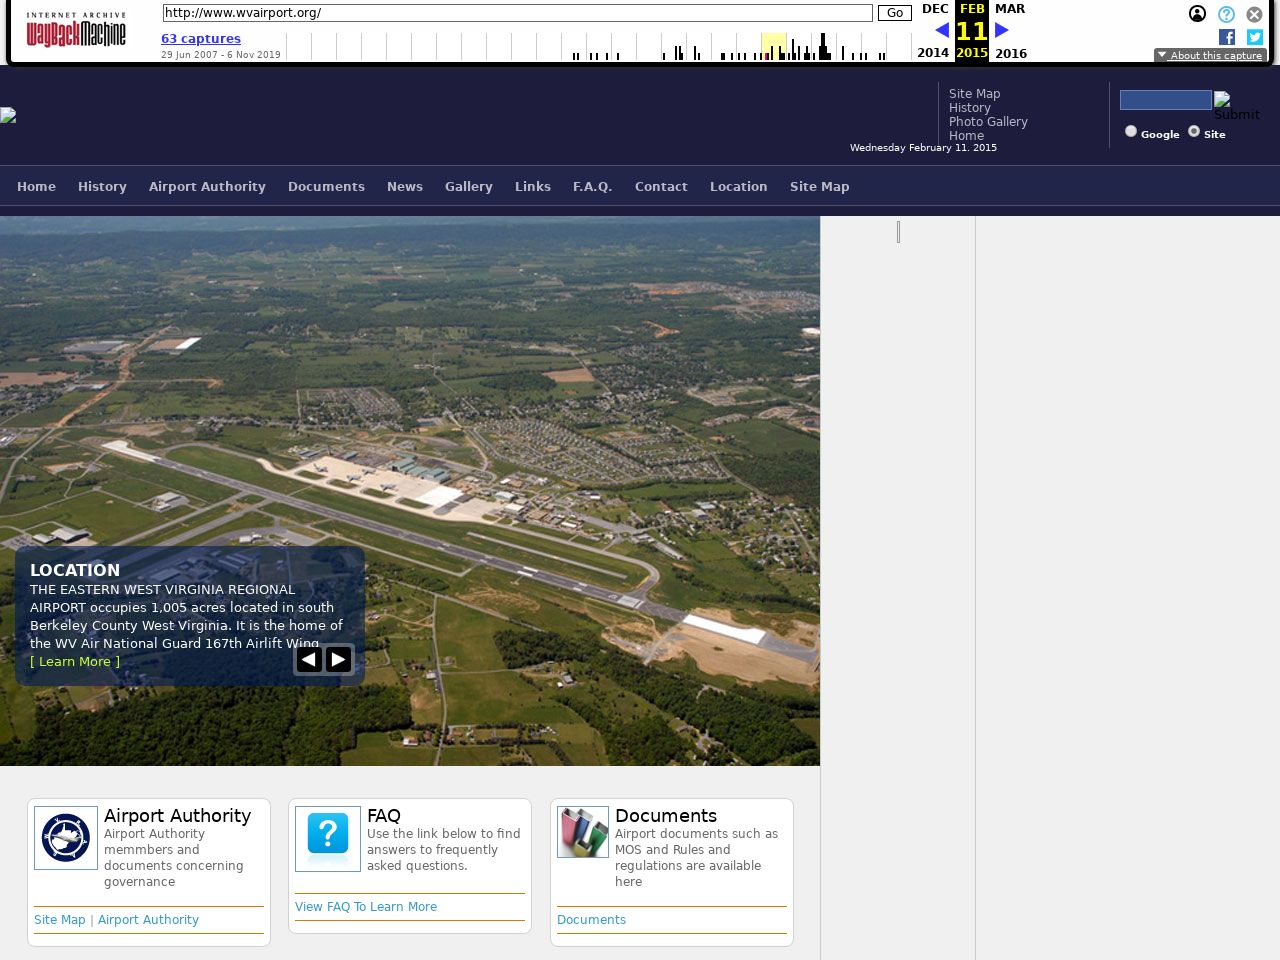Go to previous capture arrow (Dec 2014)
Screen dimensions: 1280x960
[941, 30]
